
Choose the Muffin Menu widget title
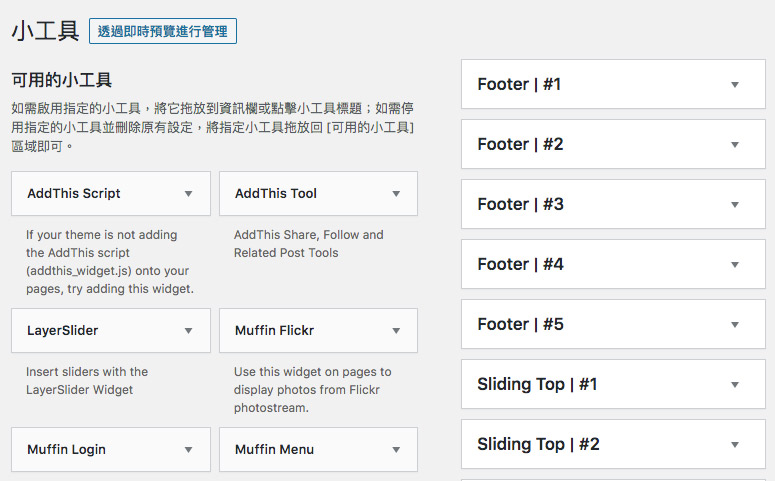coord(274,450)
